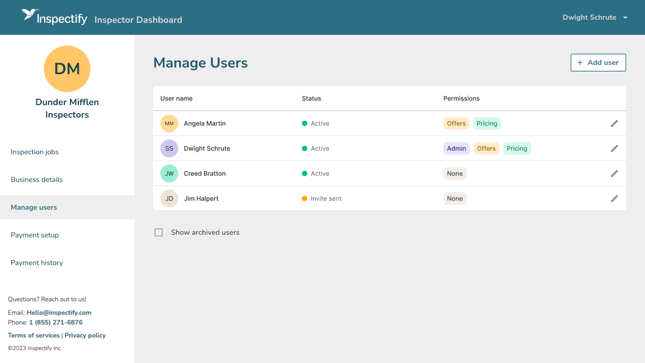This screenshot has width=645, height=363.
Task: Click Angela Martin's MM avatar
Action: pyautogui.click(x=169, y=123)
